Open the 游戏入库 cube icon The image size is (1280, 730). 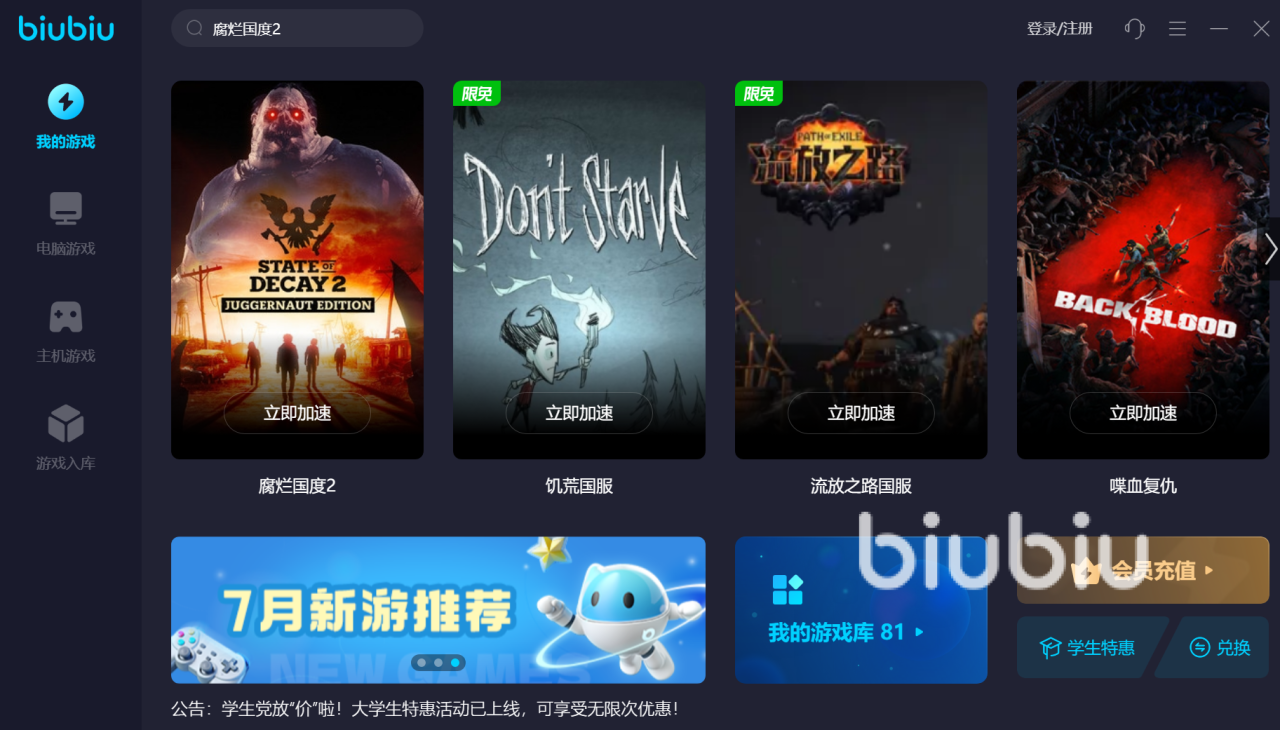click(66, 424)
